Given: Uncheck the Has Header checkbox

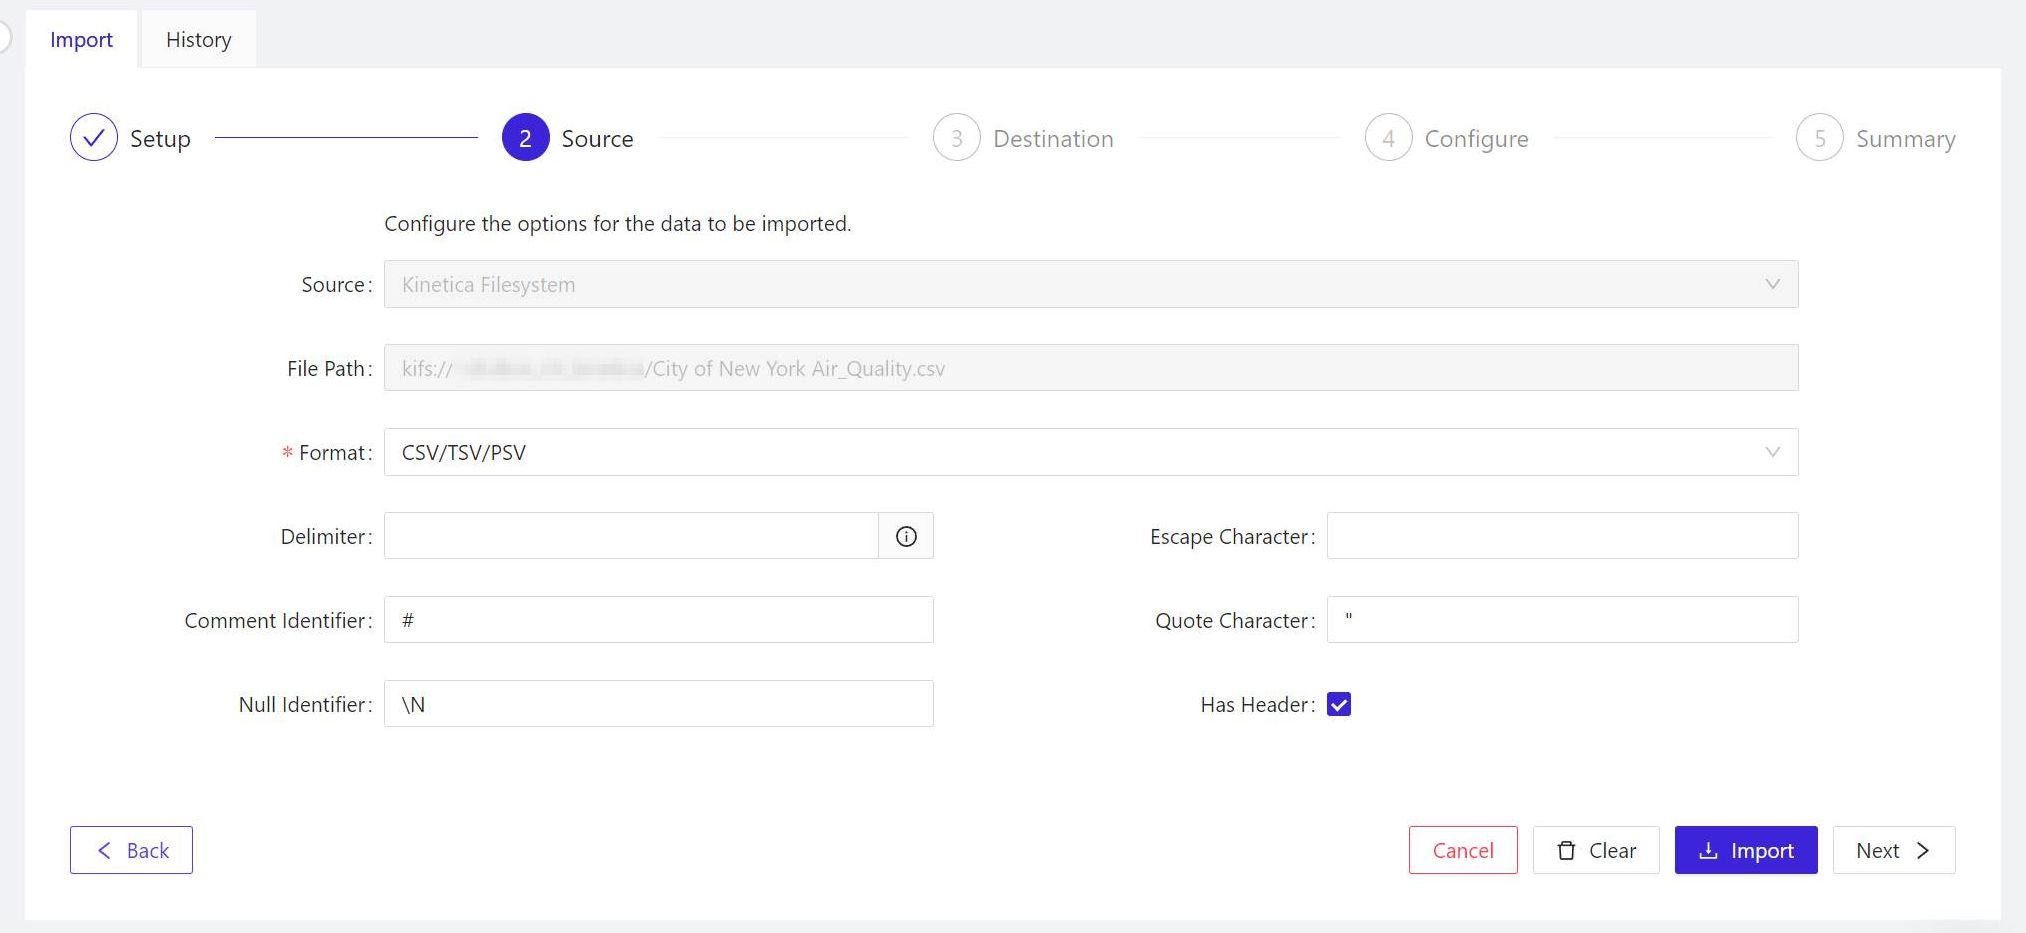Looking at the screenshot, I should coord(1339,705).
